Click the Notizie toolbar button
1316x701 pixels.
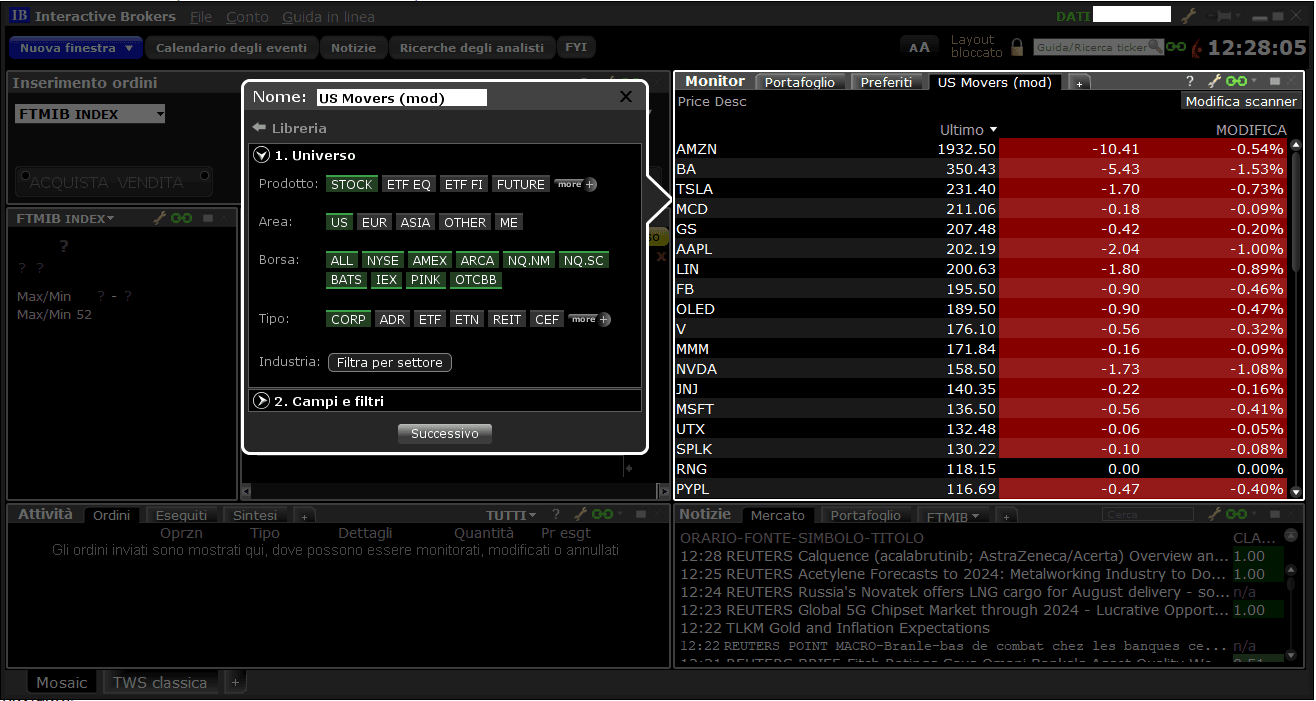click(x=354, y=48)
